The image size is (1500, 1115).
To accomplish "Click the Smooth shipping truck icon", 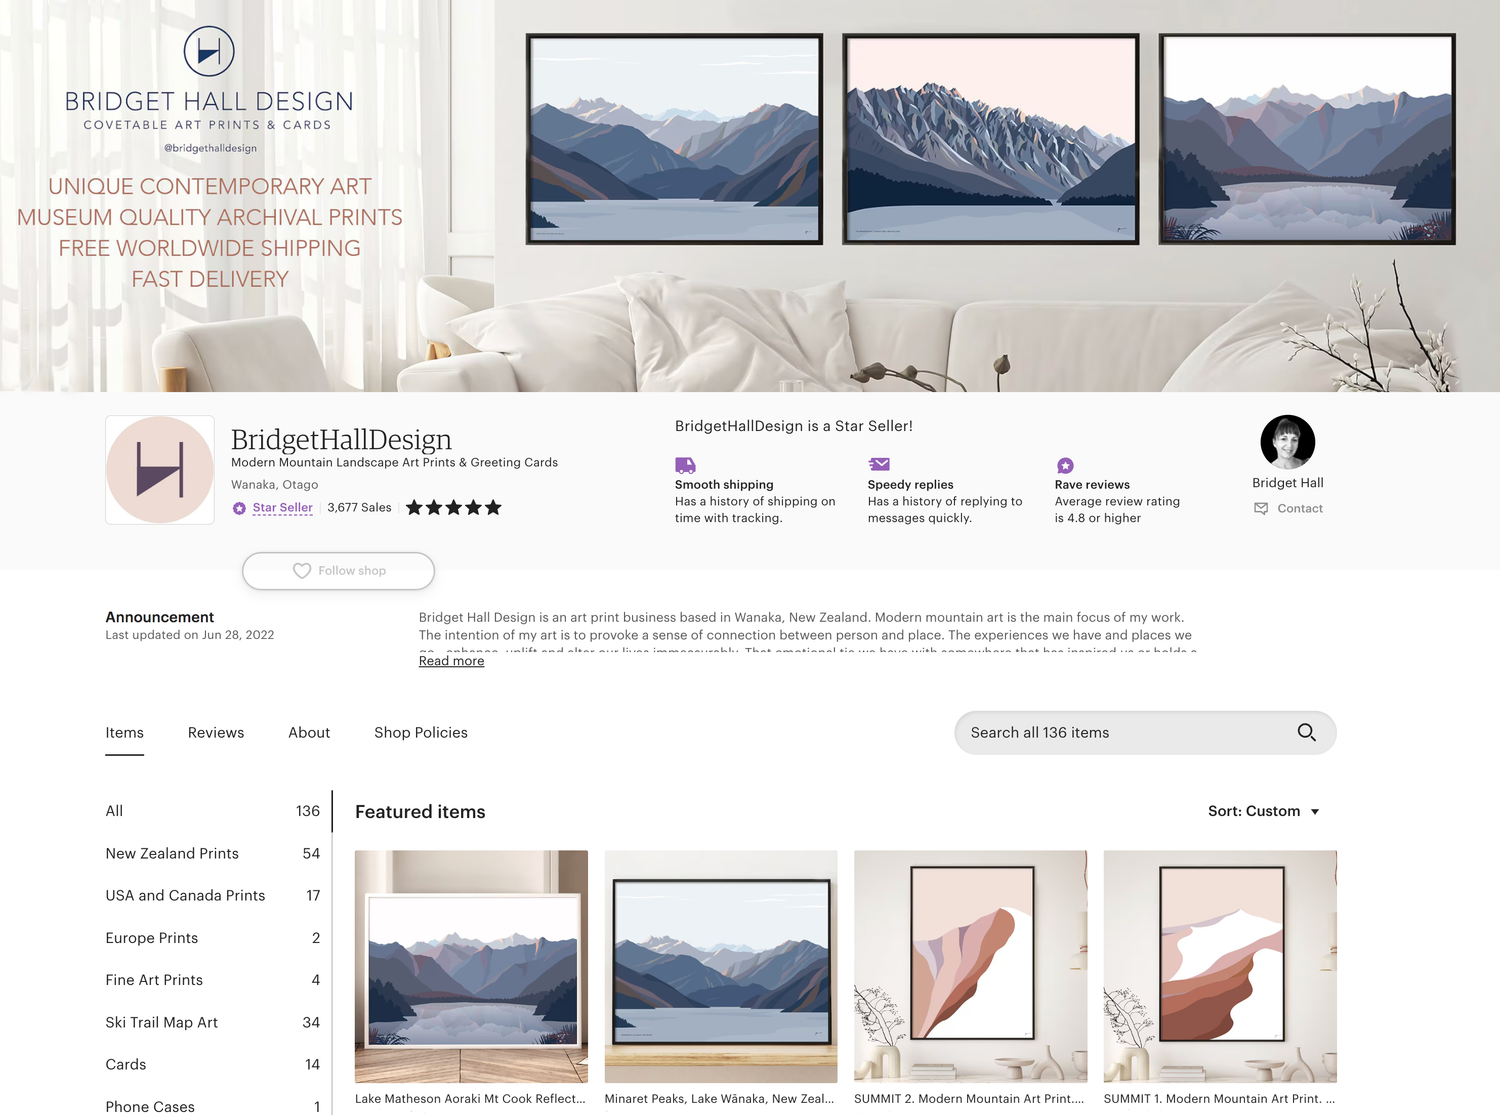I will point(685,465).
